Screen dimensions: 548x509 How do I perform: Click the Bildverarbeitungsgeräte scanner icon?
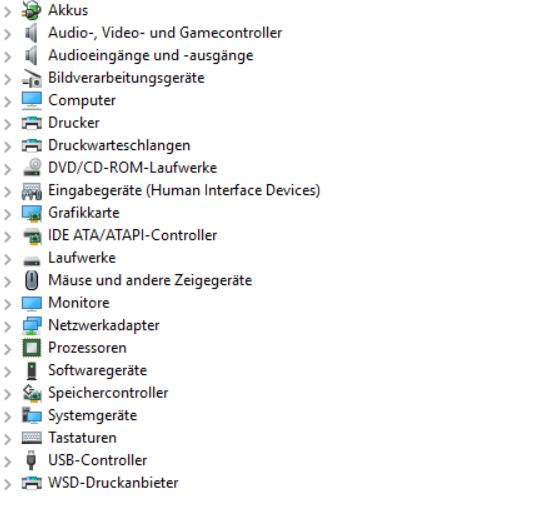pyautogui.click(x=31, y=78)
